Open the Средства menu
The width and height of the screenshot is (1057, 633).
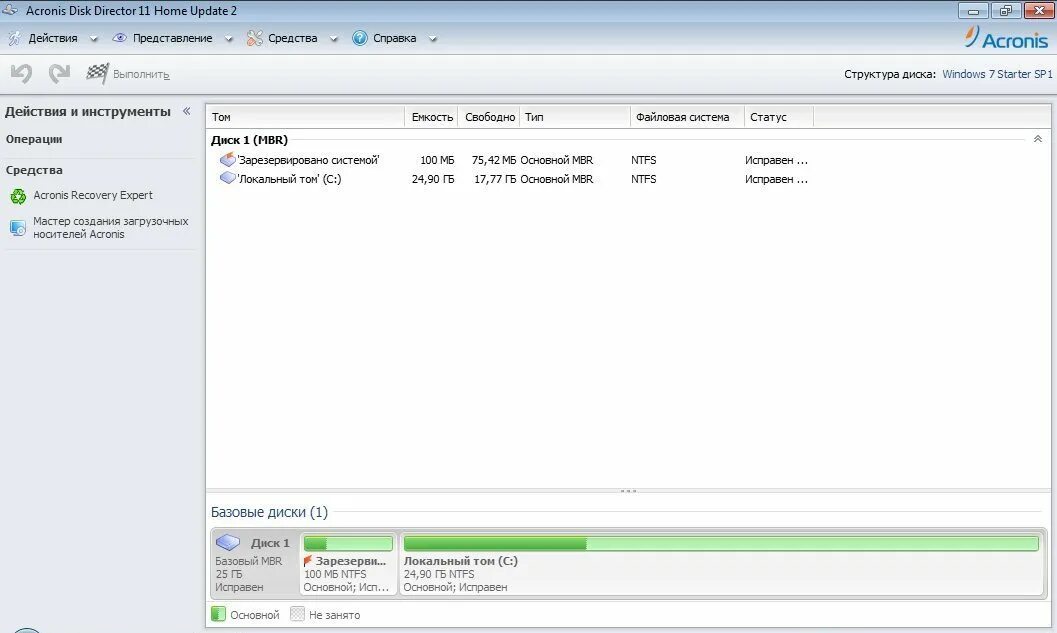(293, 38)
